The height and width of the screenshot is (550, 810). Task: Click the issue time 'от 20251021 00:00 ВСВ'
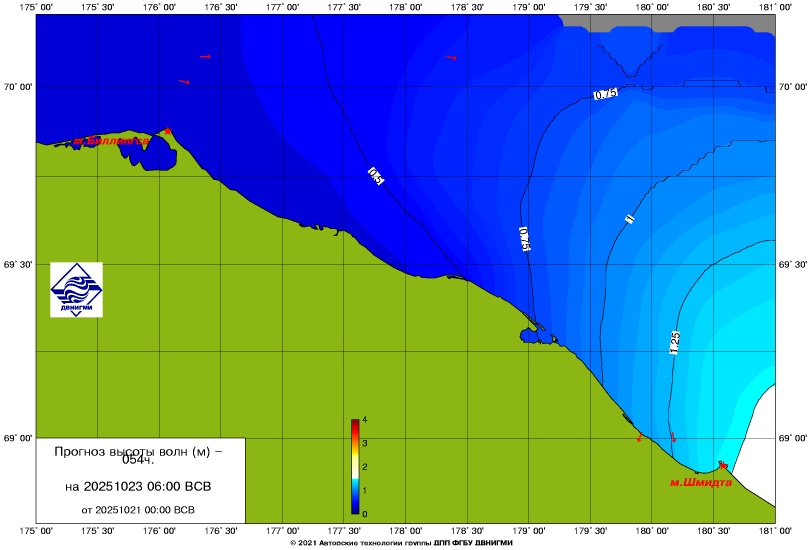point(137,509)
